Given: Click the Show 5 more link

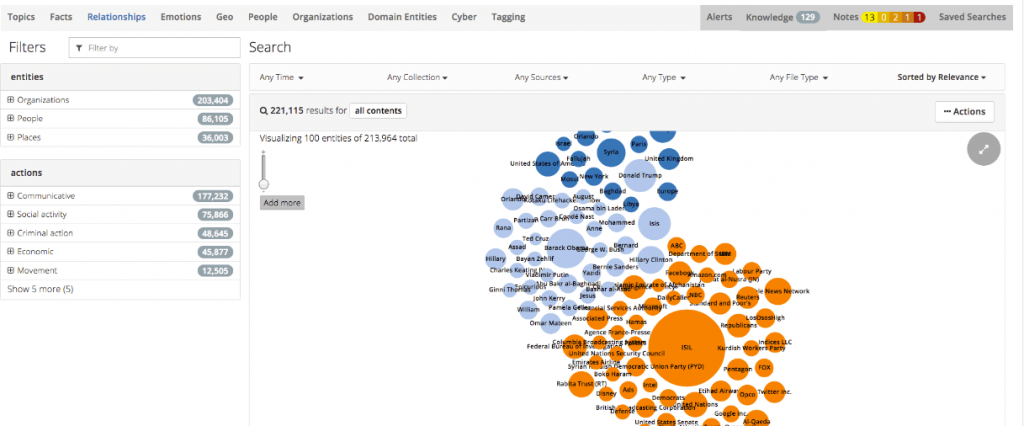Looking at the screenshot, I should click(40, 288).
